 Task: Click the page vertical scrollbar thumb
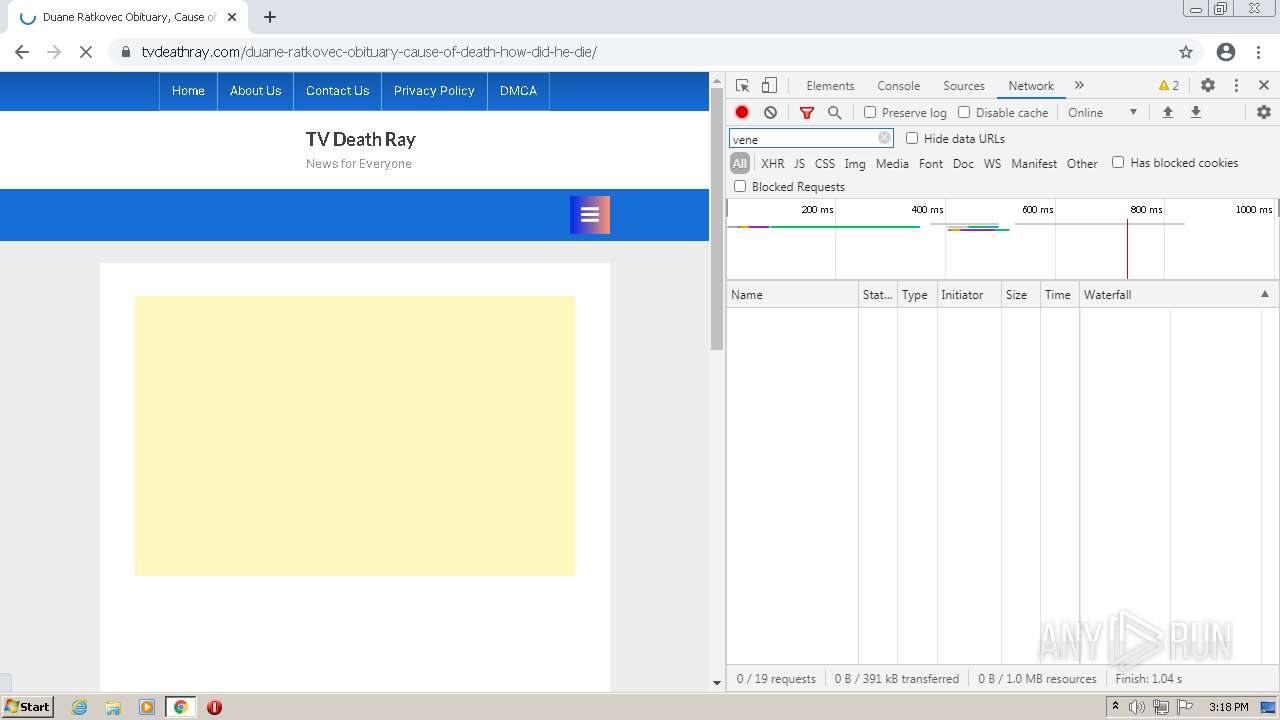tap(716, 218)
